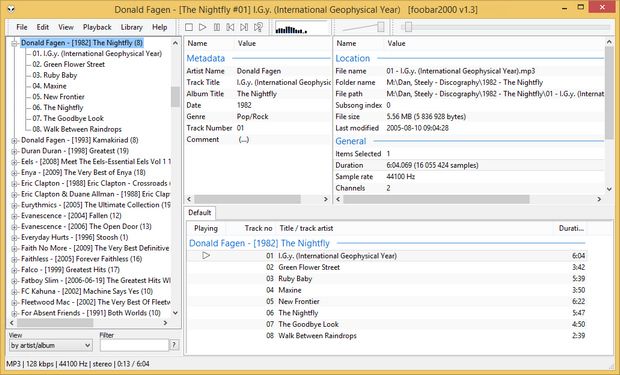This screenshot has height=375, width=620.
Task: Select tree track 08. Walk Between Raindrops
Action: tap(77, 129)
